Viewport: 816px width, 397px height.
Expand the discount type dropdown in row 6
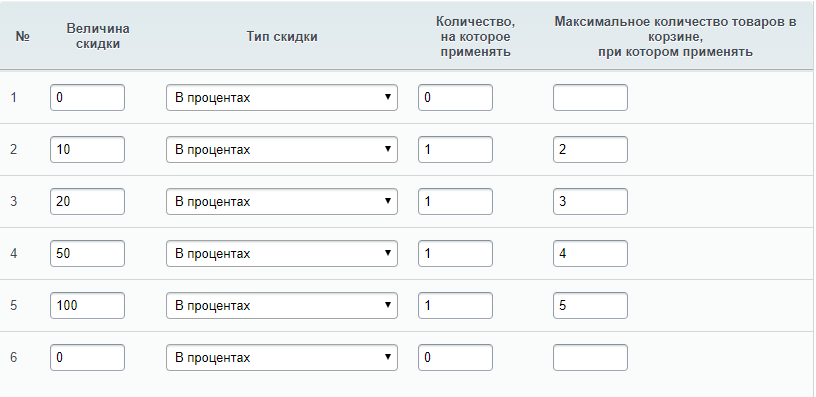pos(282,358)
